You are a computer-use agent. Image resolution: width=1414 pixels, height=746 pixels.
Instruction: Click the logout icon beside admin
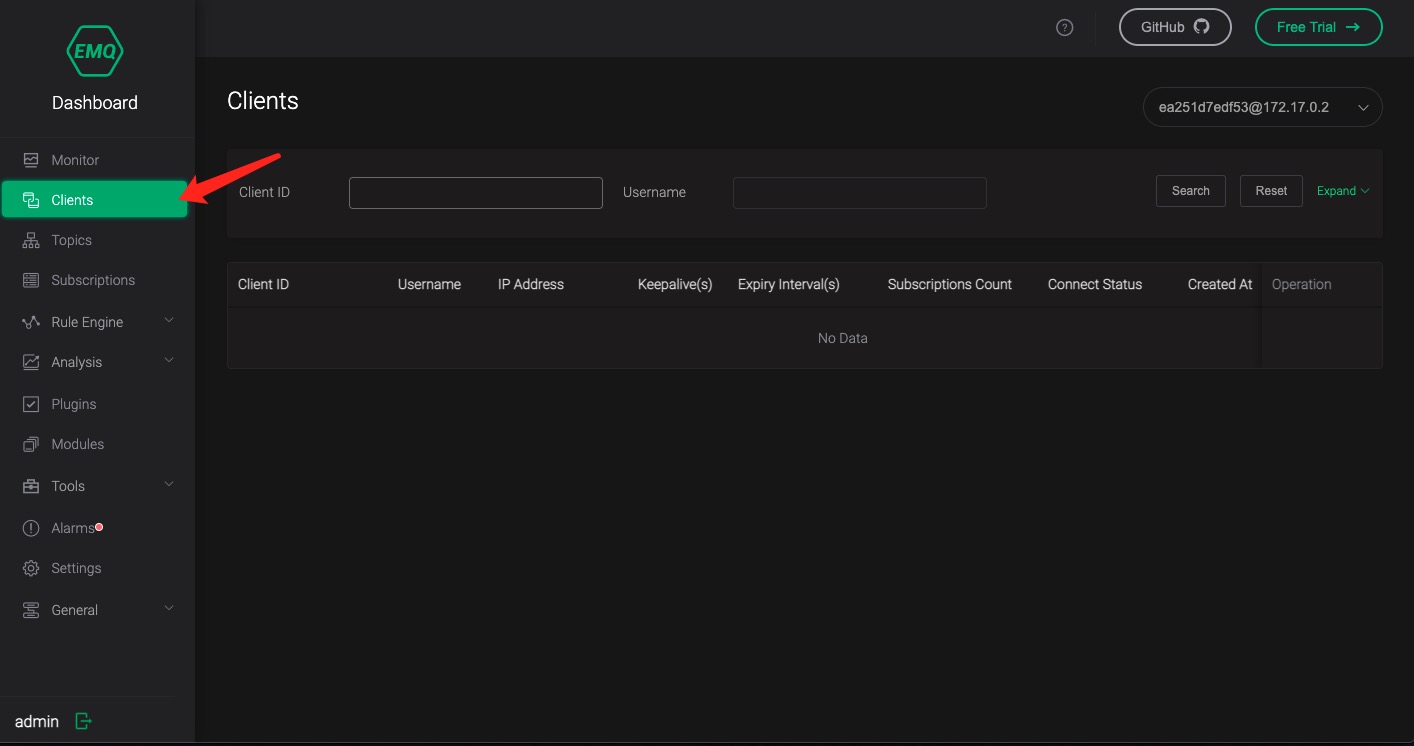[84, 721]
